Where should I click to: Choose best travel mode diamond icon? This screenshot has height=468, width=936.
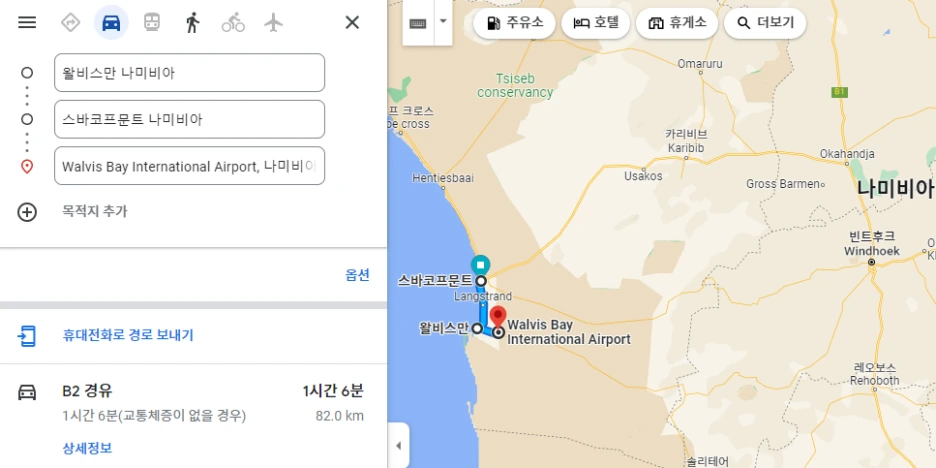coord(70,23)
